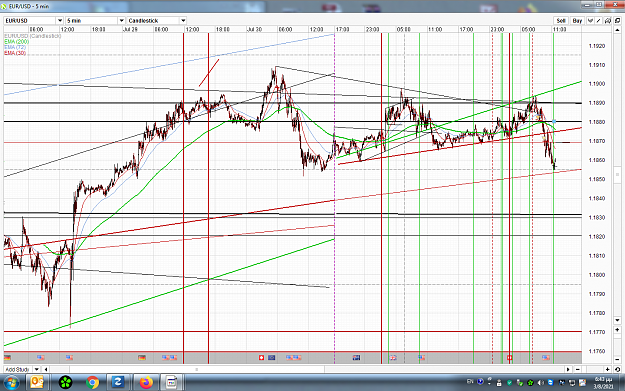625x391 pixels.
Task: Click the system clock showing 3/8/2021
Action: coord(603,383)
